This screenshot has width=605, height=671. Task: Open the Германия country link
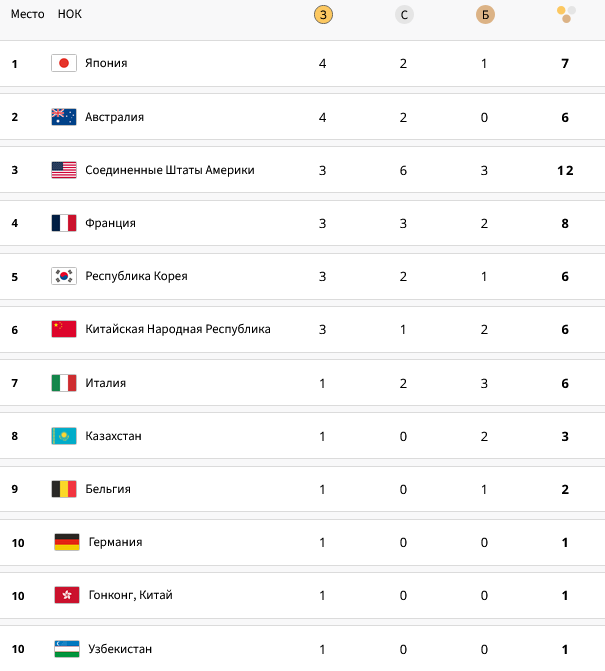[115, 542]
